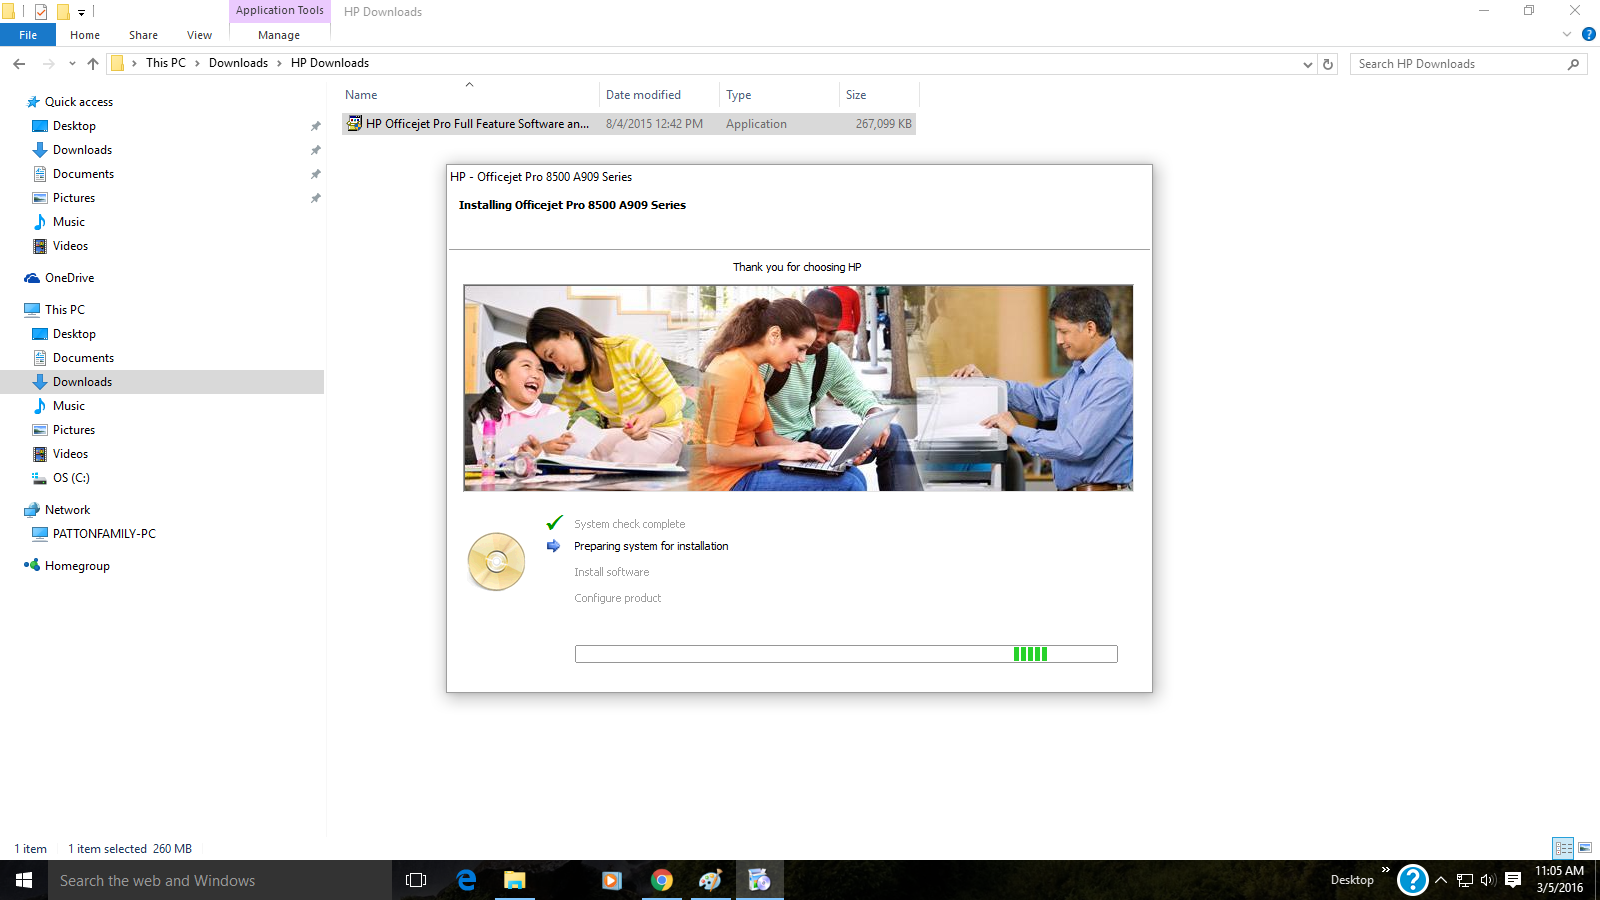Switch to Details view in status bar
Image resolution: width=1600 pixels, height=900 pixels.
[x=1563, y=848]
